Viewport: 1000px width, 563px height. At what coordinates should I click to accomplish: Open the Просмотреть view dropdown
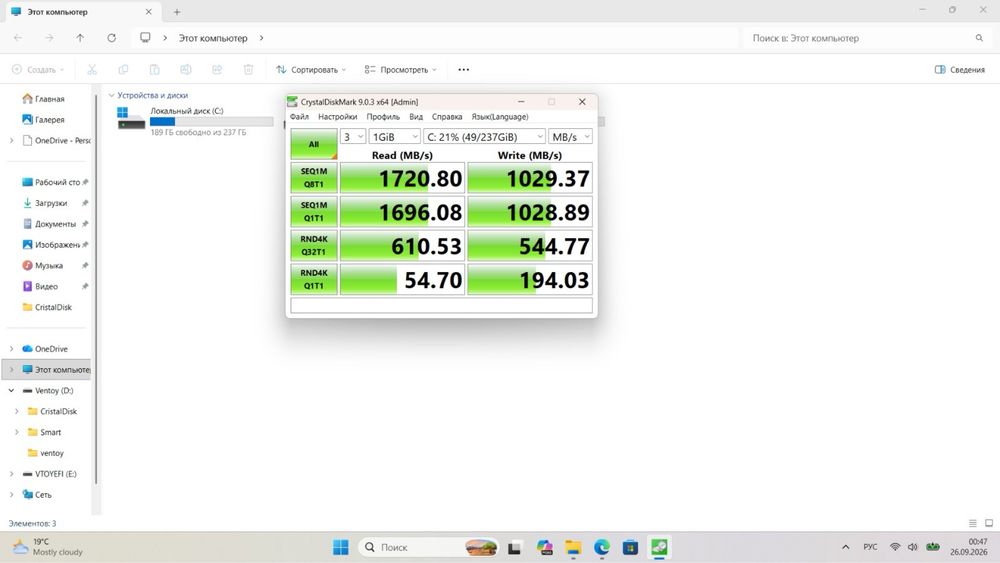pyautogui.click(x=401, y=69)
